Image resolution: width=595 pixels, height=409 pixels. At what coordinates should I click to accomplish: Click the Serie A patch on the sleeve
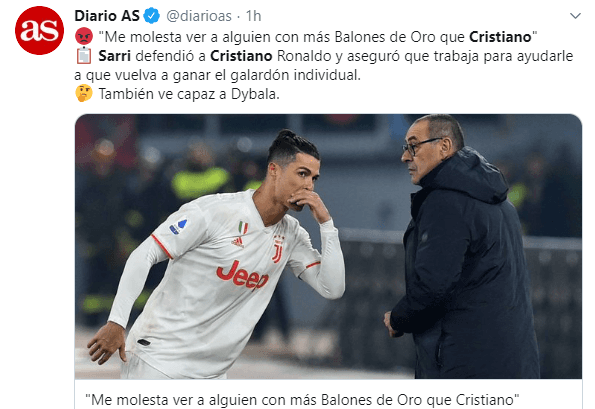click(178, 227)
